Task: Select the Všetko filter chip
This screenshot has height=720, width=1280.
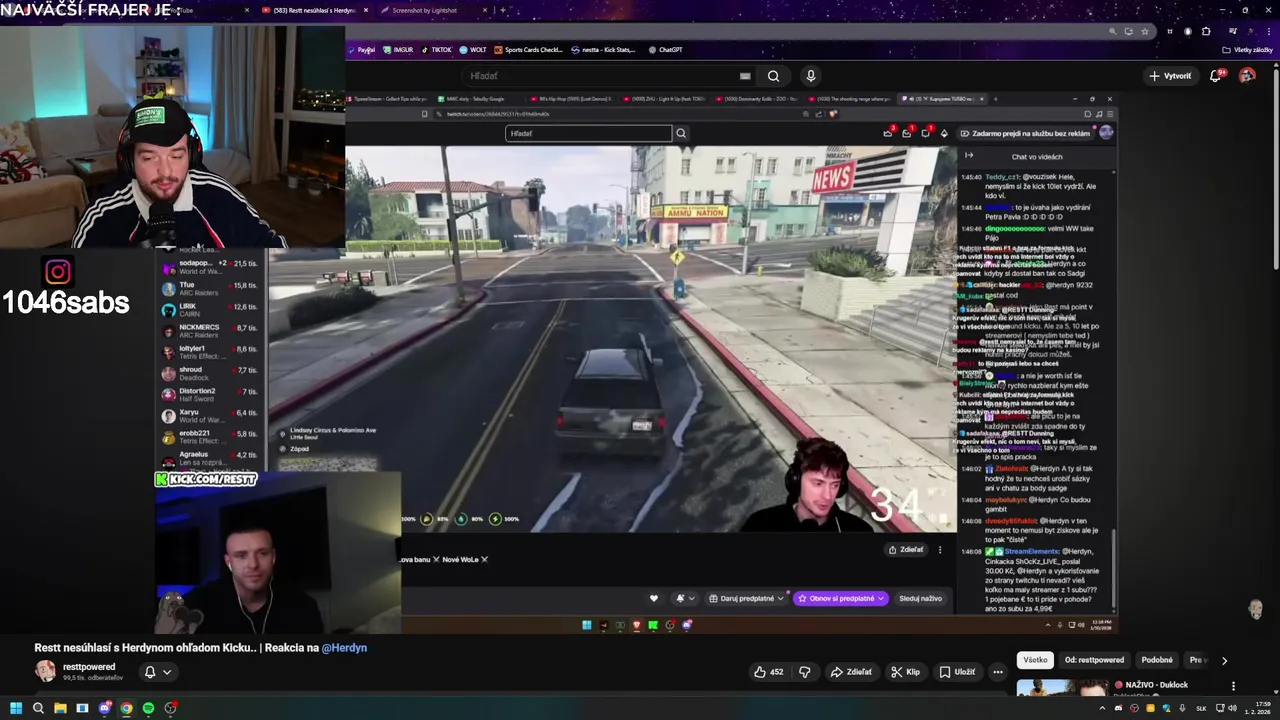Action: 1035,660
